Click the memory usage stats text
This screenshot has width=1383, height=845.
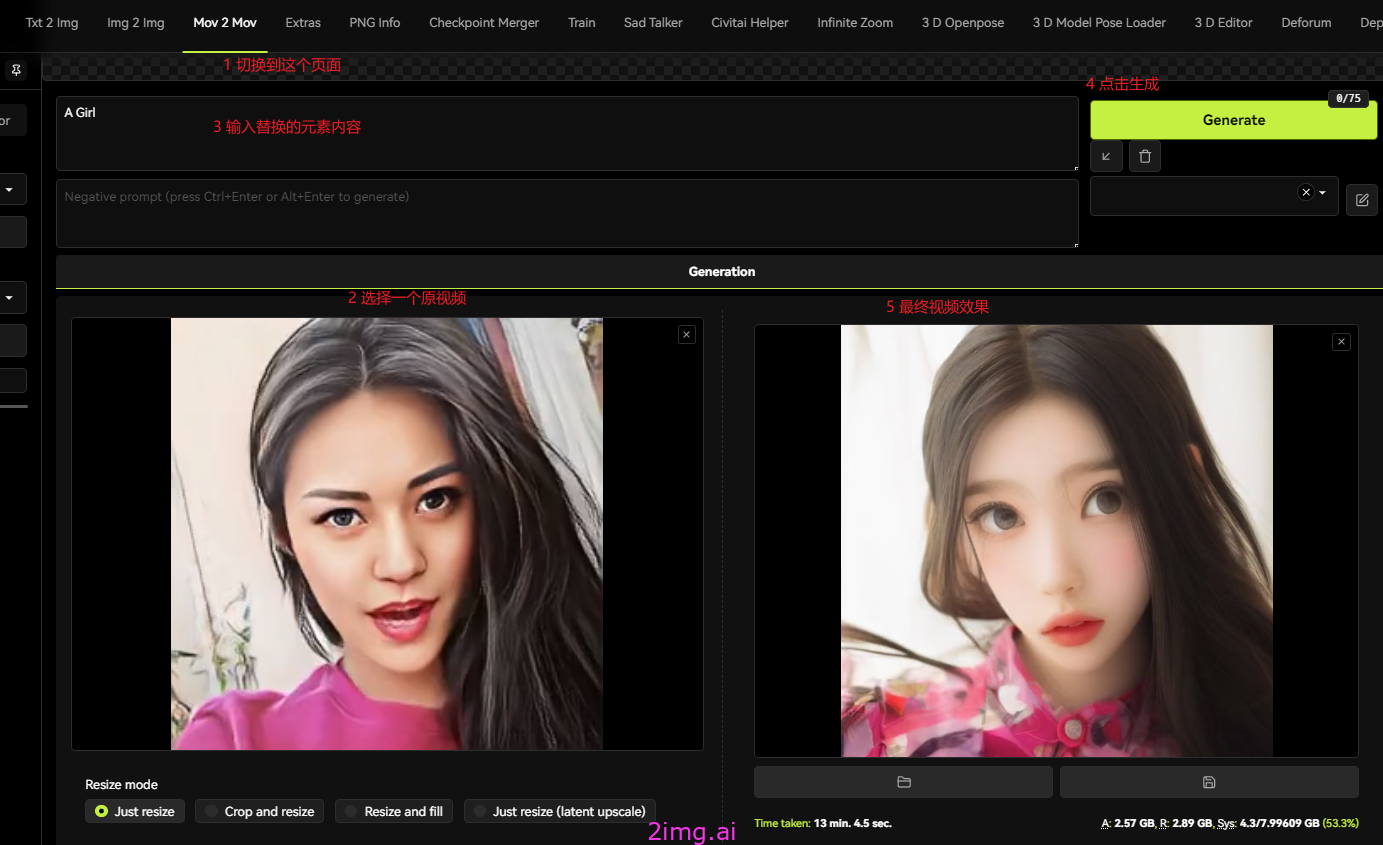[x=1230, y=823]
